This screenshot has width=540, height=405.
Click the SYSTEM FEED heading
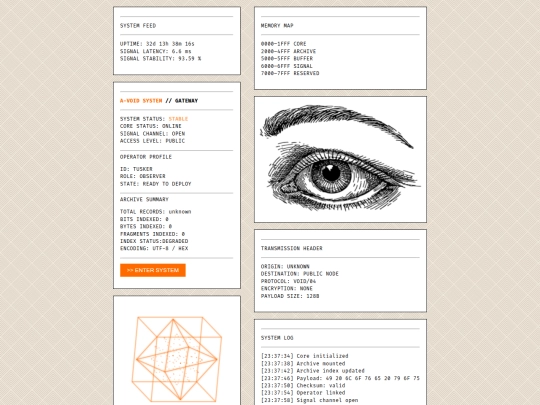point(138,26)
